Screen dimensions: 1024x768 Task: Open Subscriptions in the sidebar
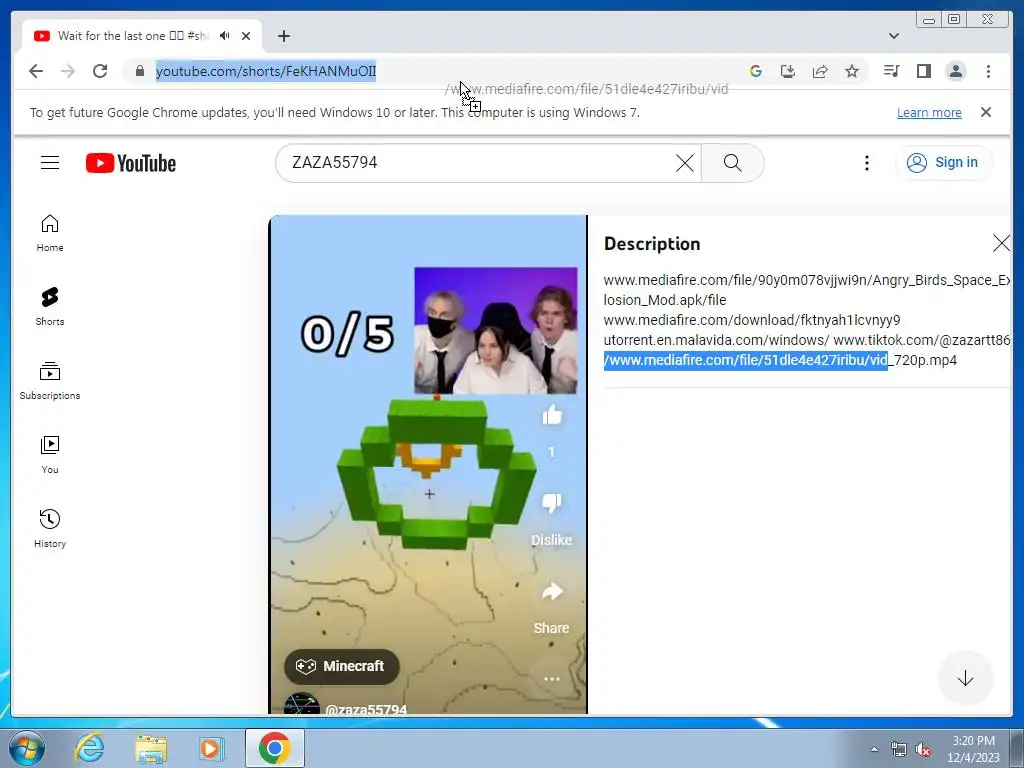pyautogui.click(x=50, y=381)
